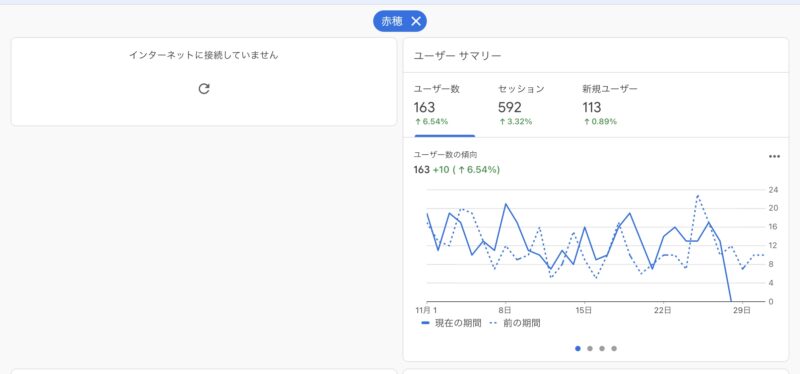Go to fourth carousel dot
This screenshot has height=374, width=800.
pos(614,348)
